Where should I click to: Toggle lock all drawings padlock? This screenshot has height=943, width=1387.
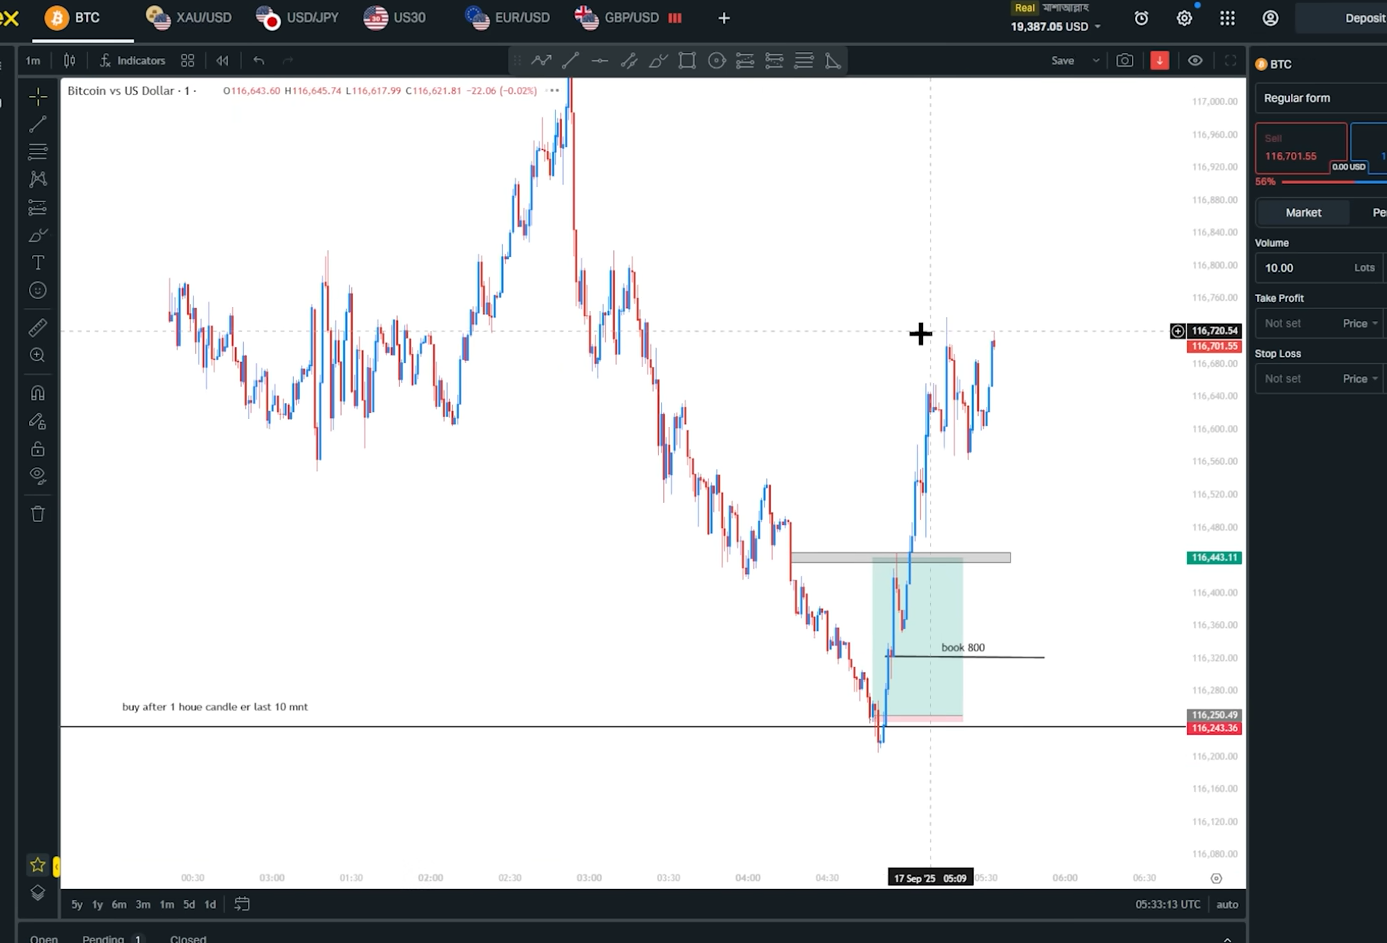click(x=38, y=449)
